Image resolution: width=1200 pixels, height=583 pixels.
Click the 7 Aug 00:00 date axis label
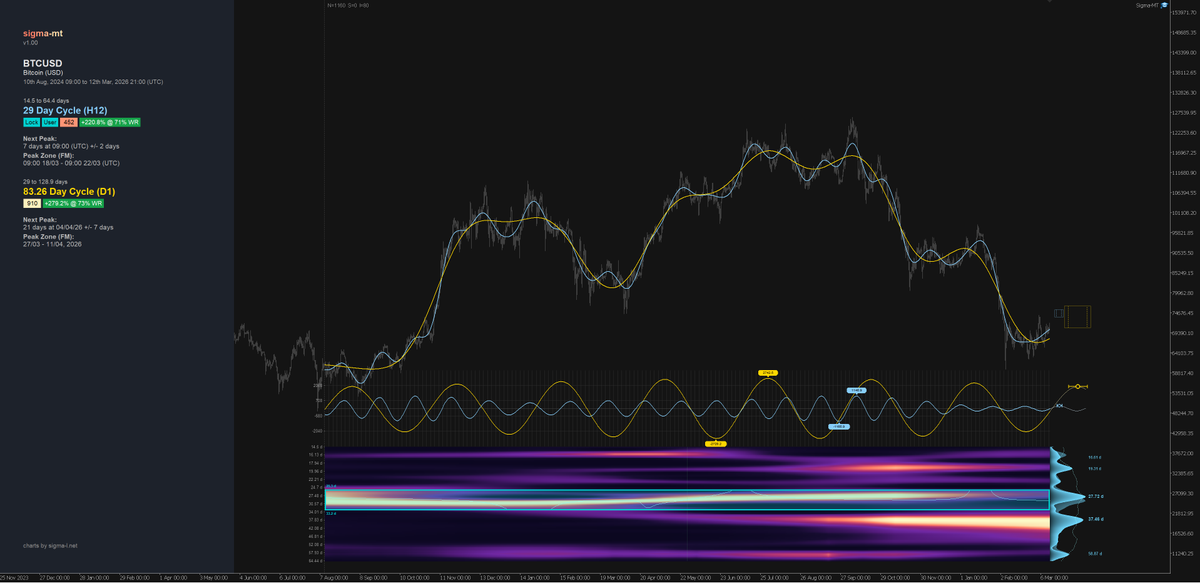tap(333, 578)
